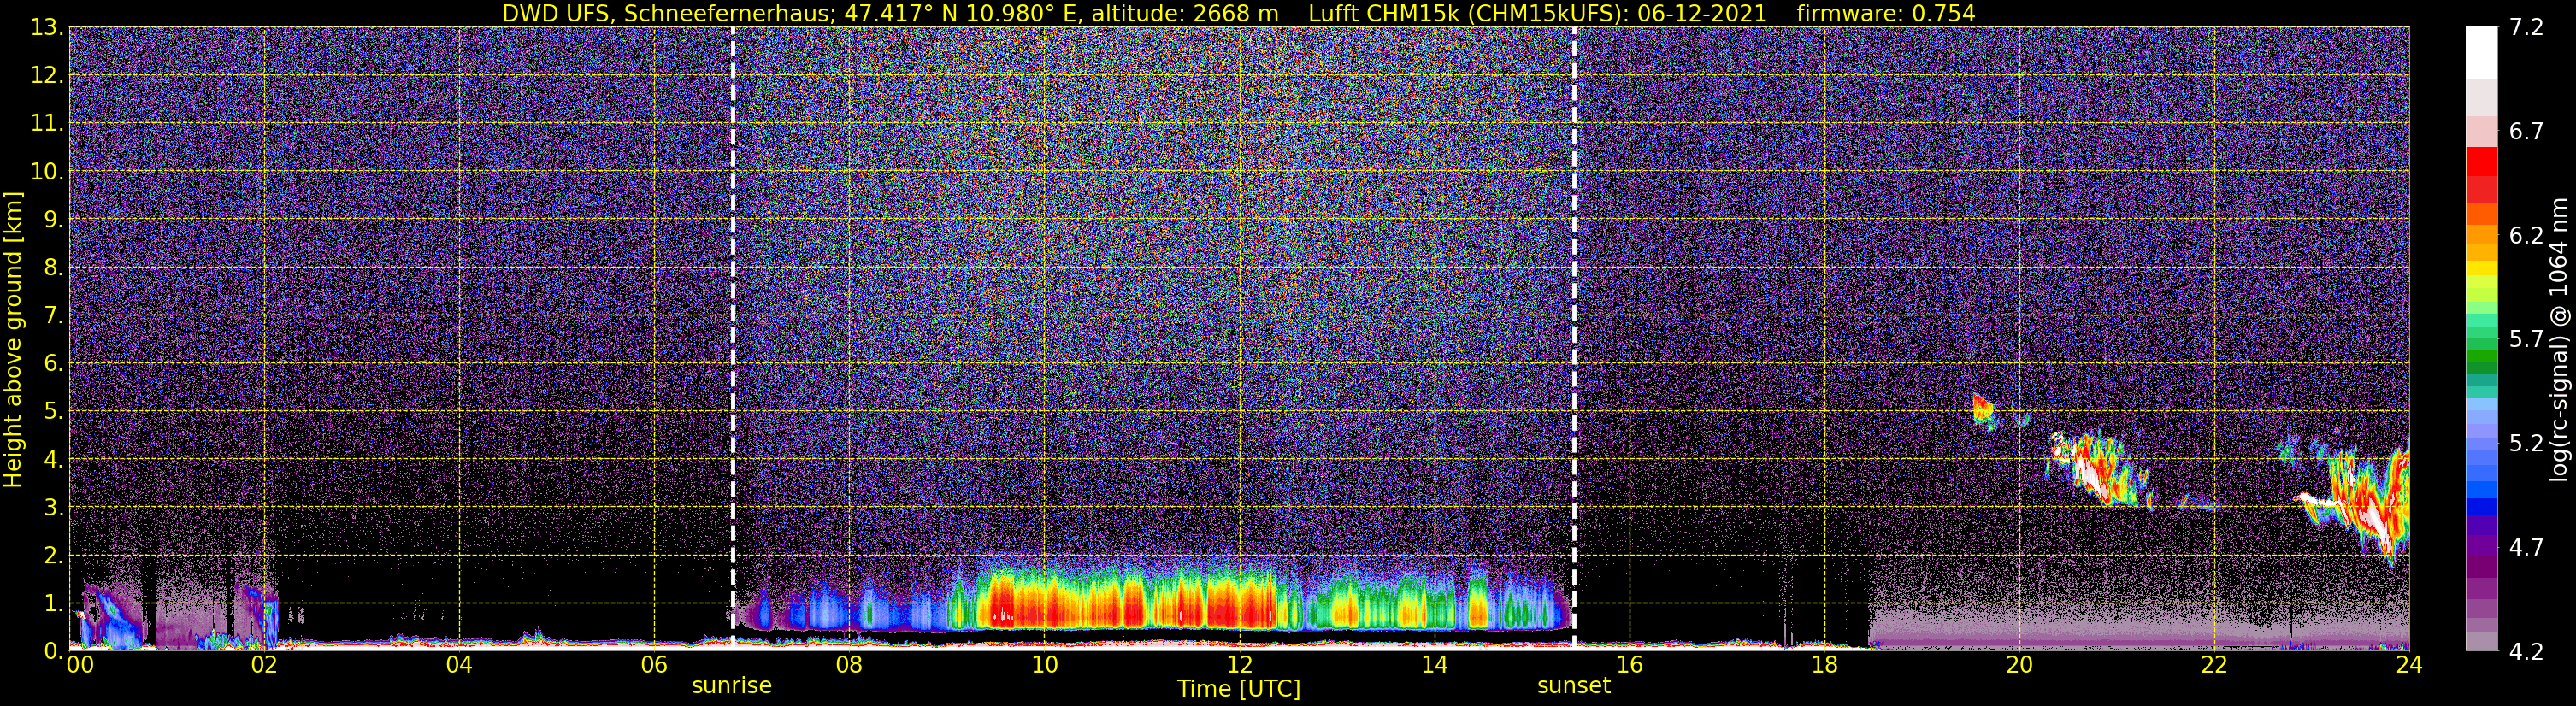Click the plot title text 'DWD UFS, Schneefernerhaus'

665,13
